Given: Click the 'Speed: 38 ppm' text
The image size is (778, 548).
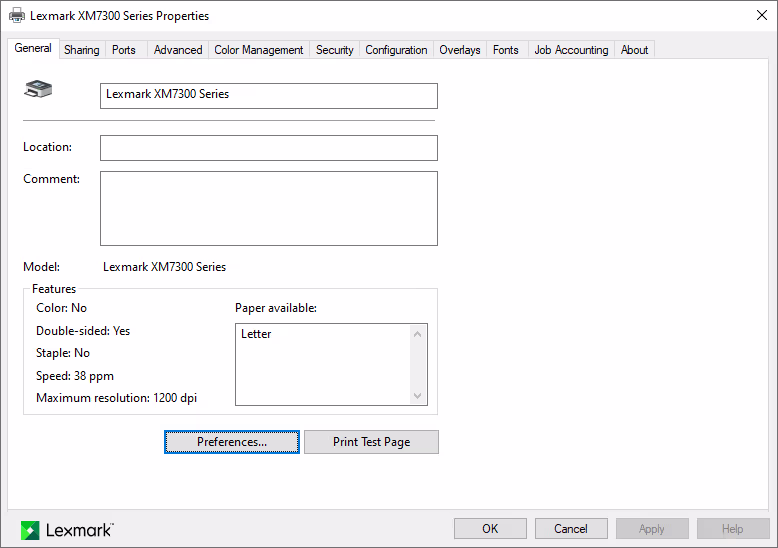Looking at the screenshot, I should coord(75,376).
